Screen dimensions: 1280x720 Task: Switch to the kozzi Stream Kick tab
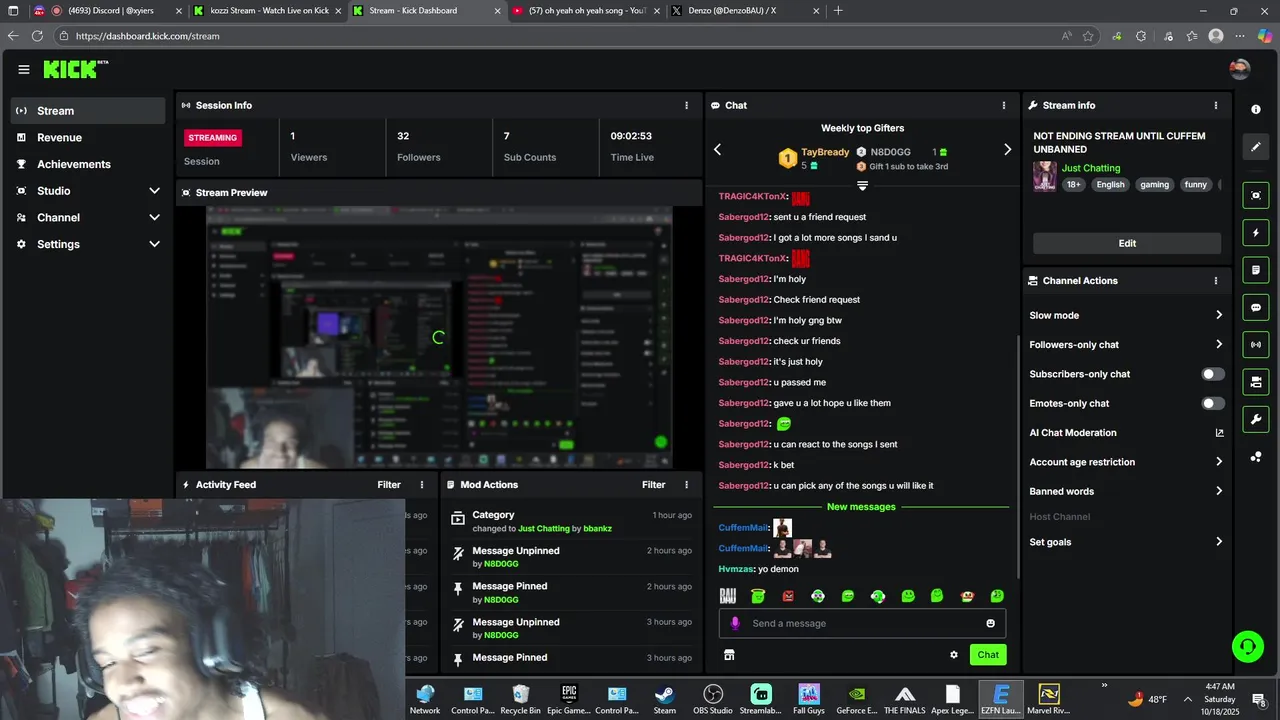click(268, 11)
